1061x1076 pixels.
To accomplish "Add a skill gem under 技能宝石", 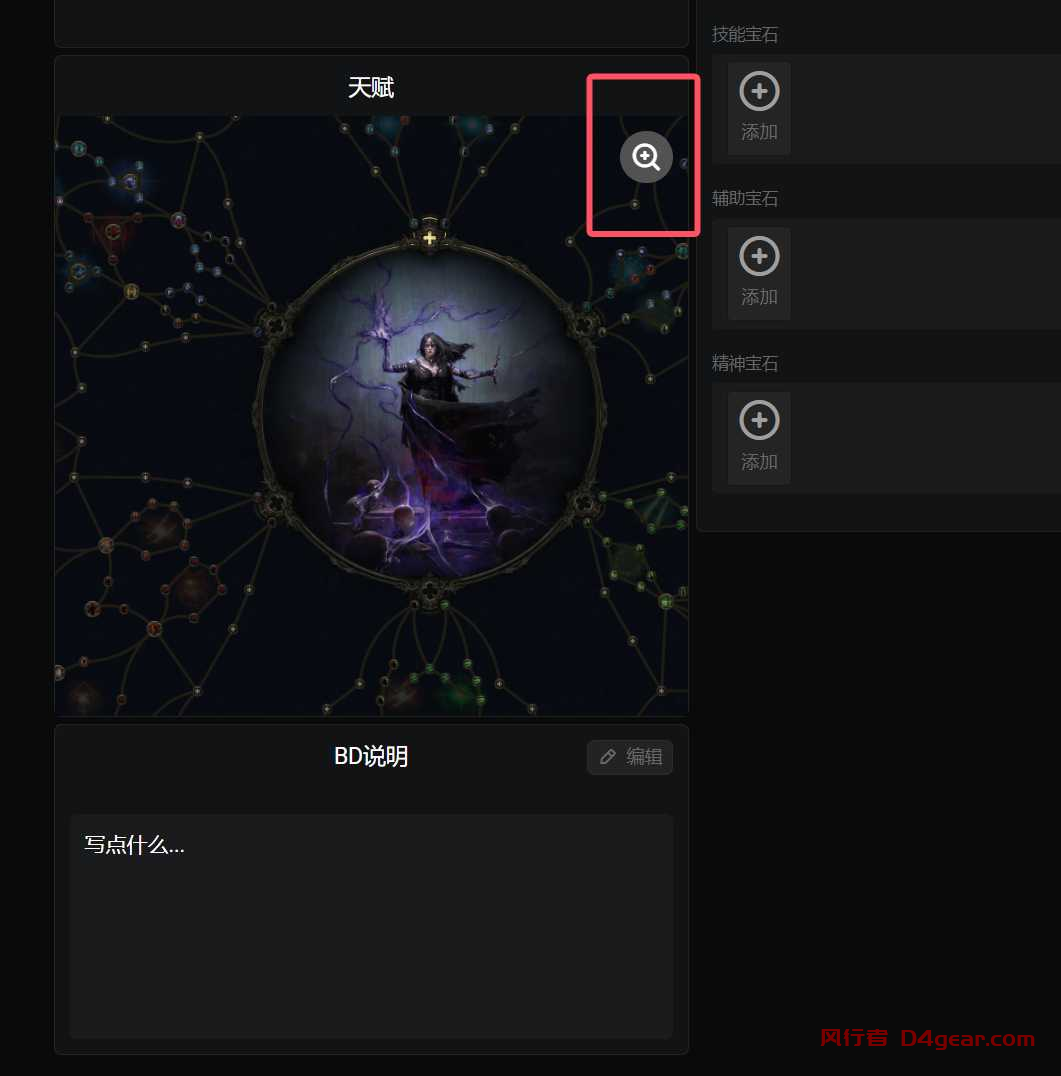I will pyautogui.click(x=759, y=108).
